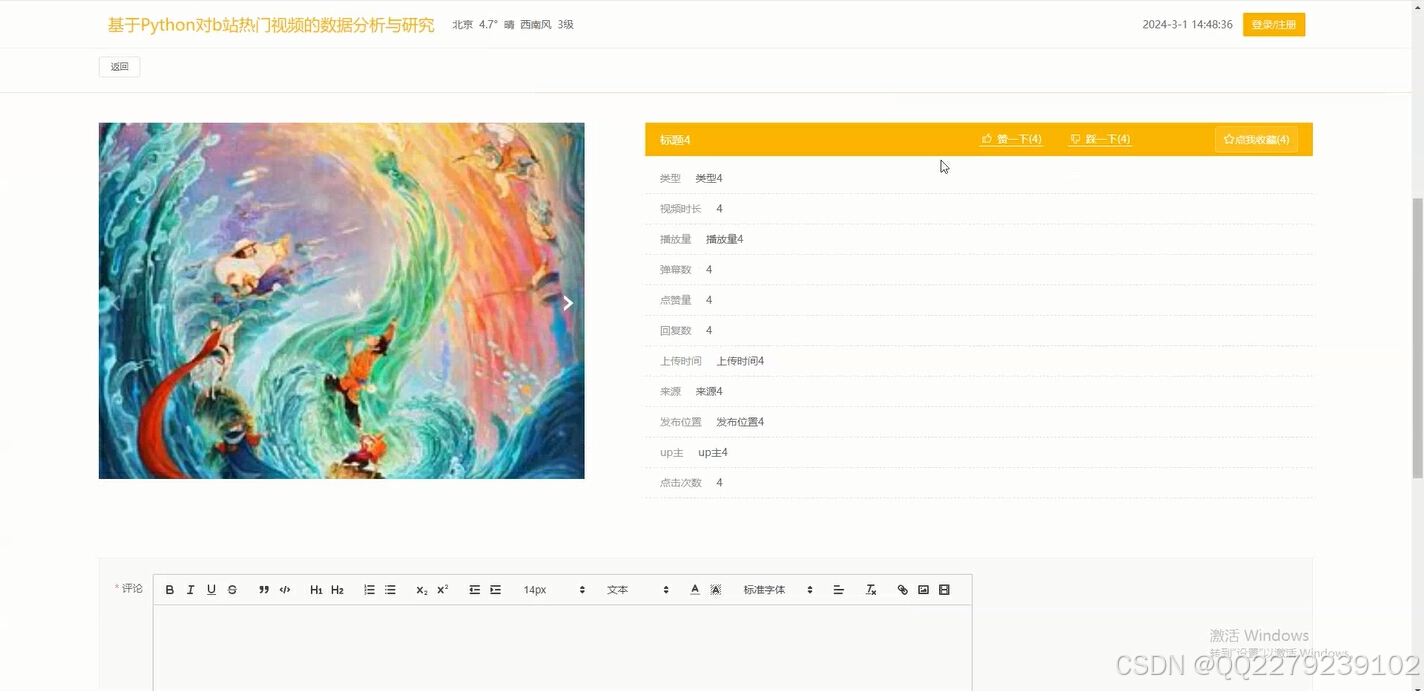The width and height of the screenshot is (1424, 691).
Task: Select the strikethrough formatting icon
Action: (232, 589)
